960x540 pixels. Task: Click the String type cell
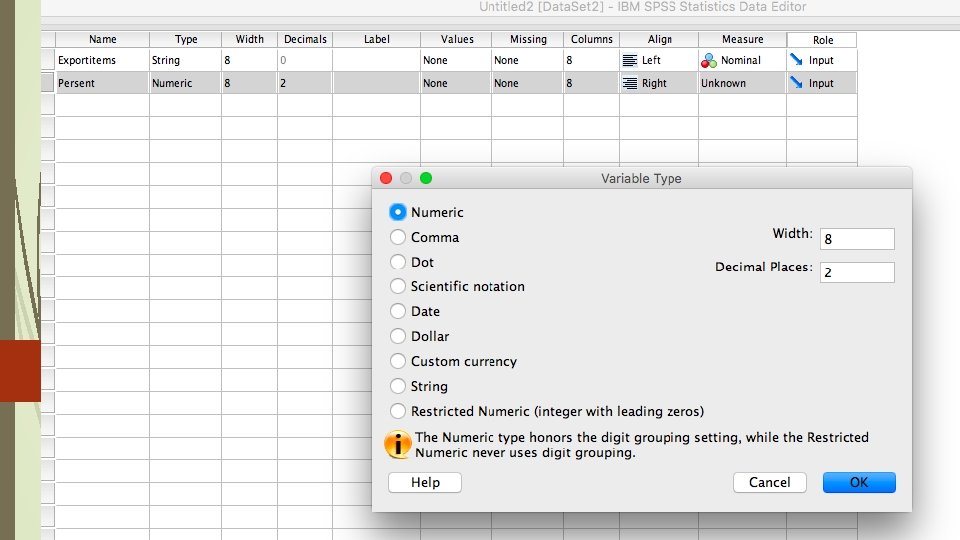point(186,60)
